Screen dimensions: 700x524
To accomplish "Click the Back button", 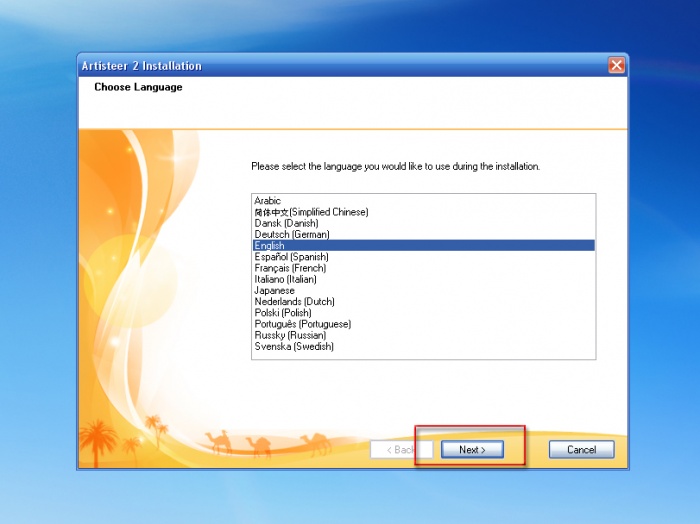I will point(401,449).
